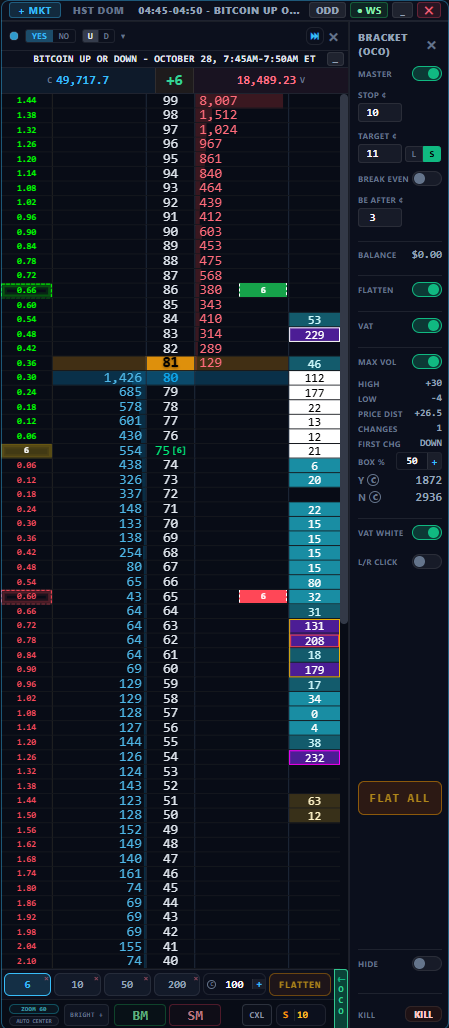Click the green dashed 0.66 profit cell
449x1028 pixels.
[x=27, y=290]
